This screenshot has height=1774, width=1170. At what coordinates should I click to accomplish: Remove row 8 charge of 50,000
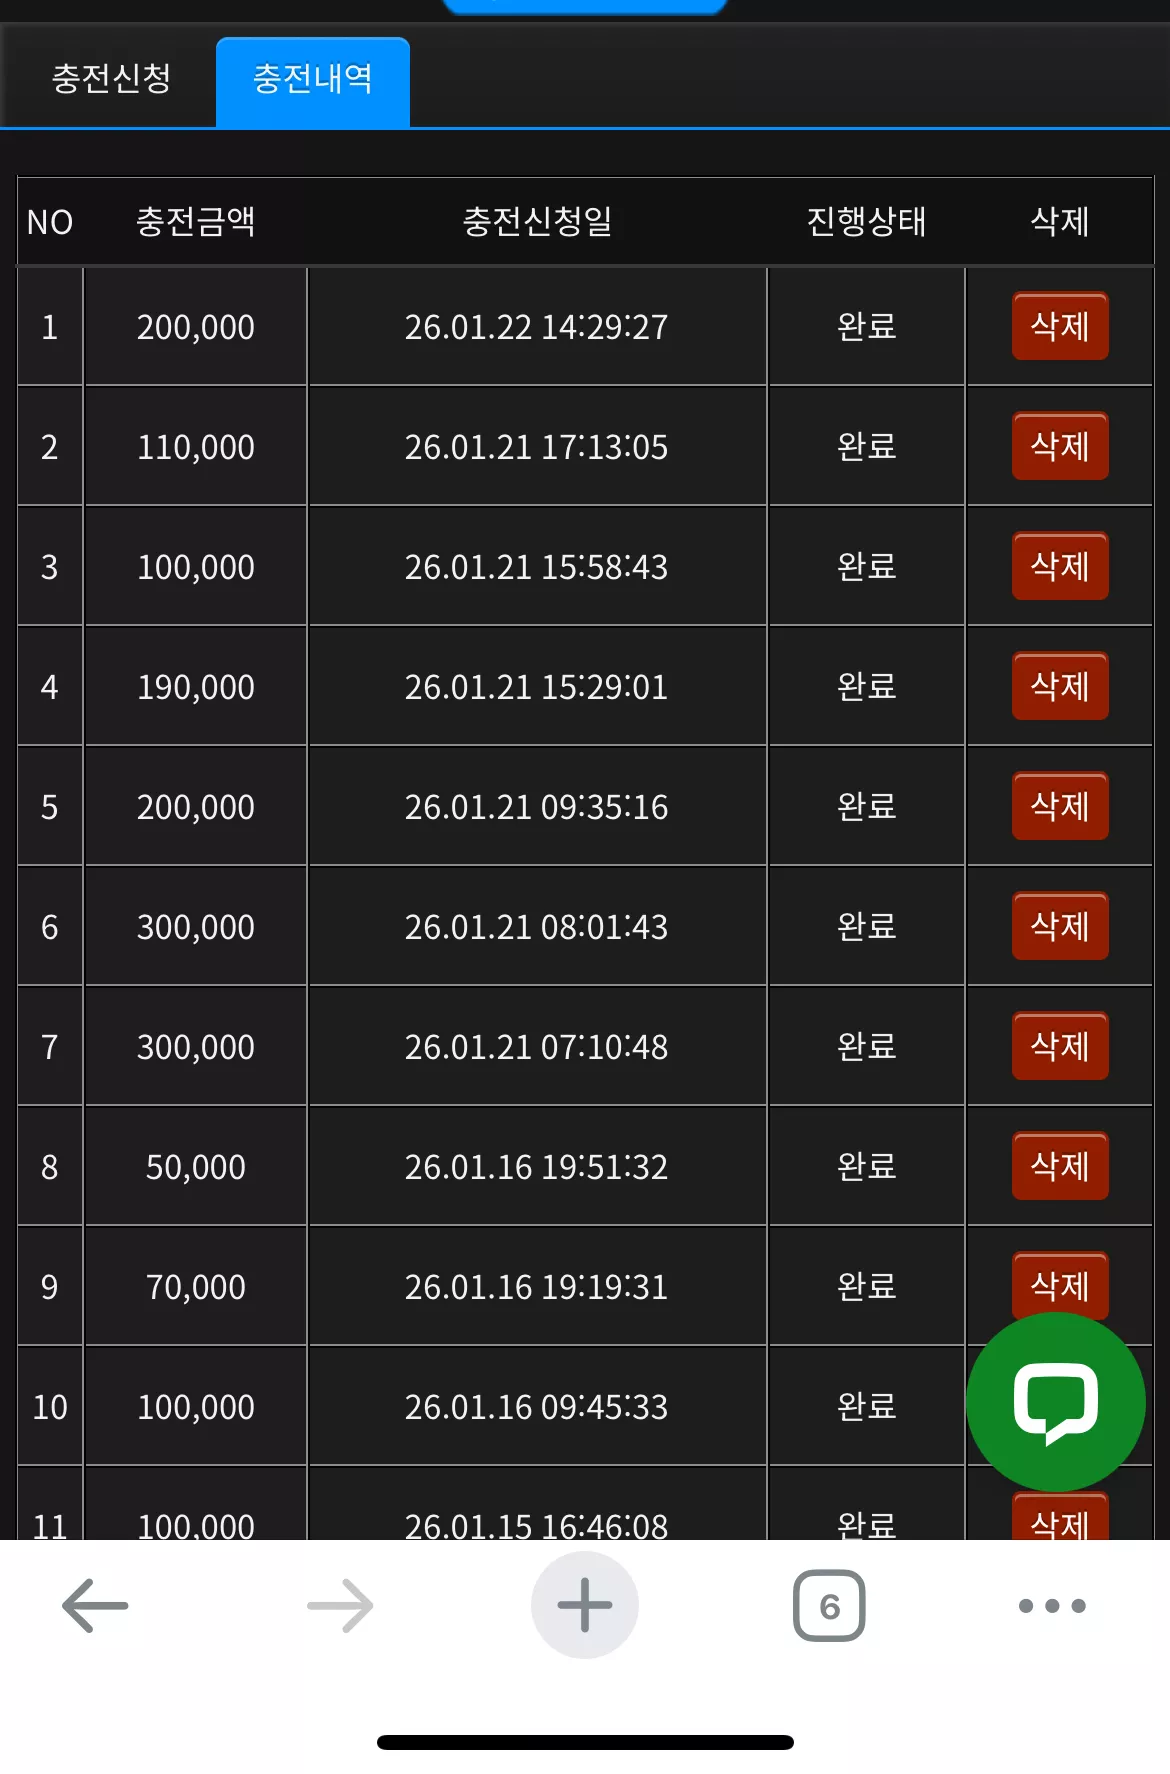(1060, 1166)
